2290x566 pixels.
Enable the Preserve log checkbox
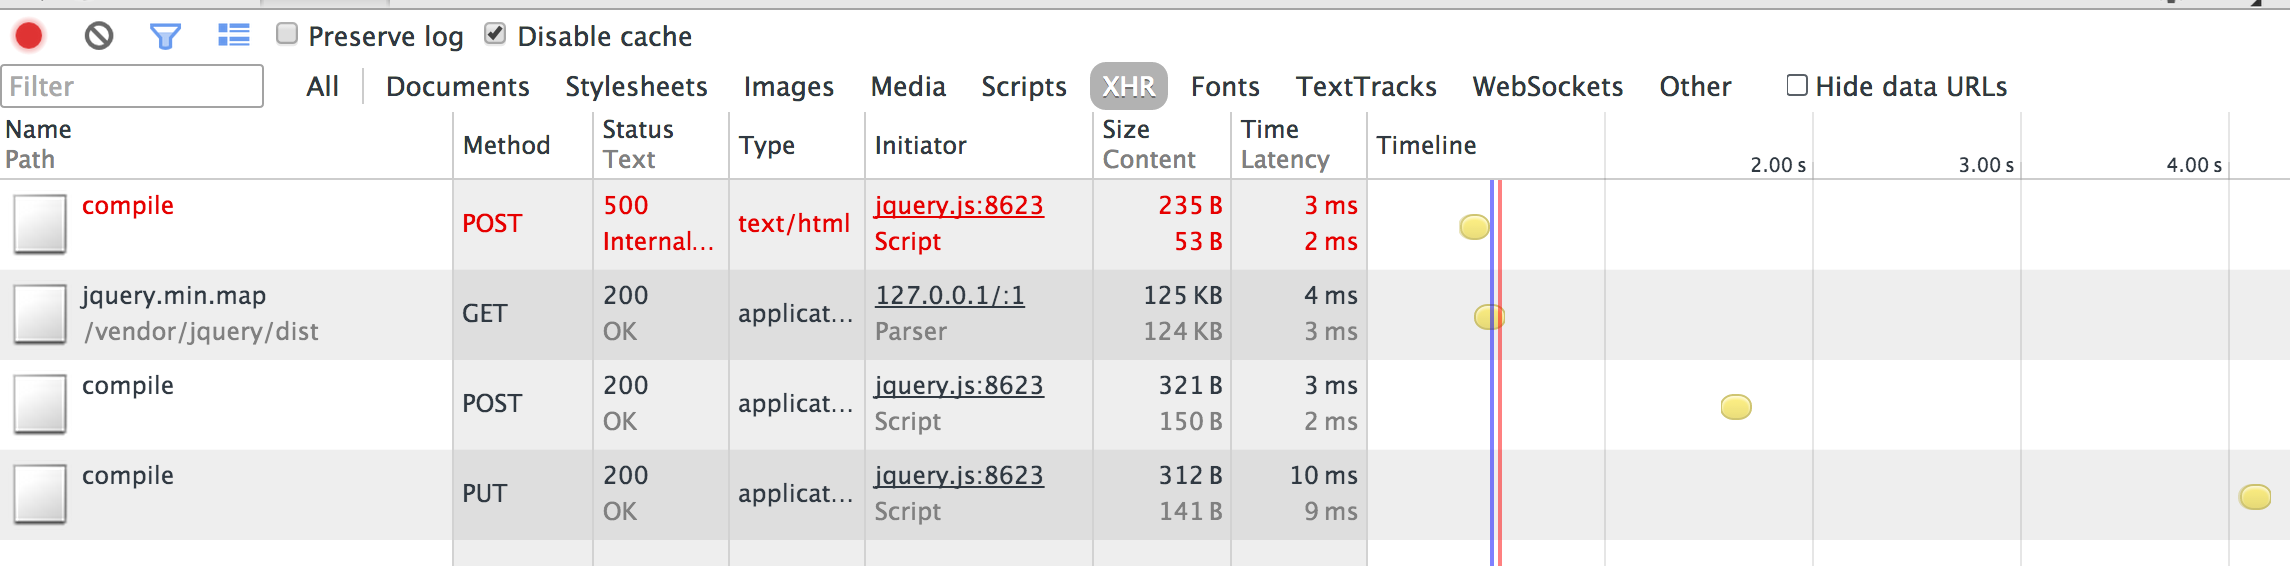click(x=287, y=34)
